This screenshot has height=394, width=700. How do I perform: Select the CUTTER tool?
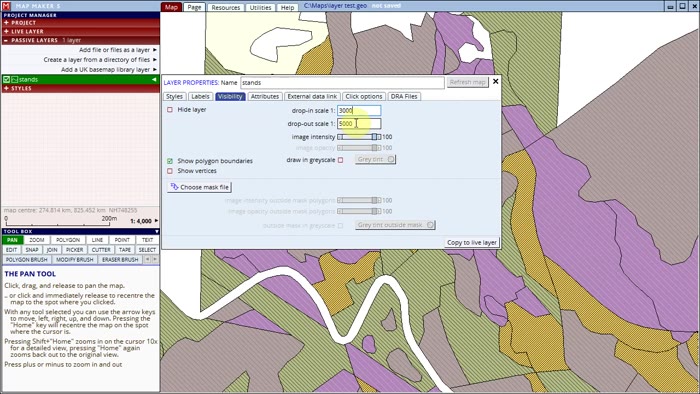(x=101, y=250)
